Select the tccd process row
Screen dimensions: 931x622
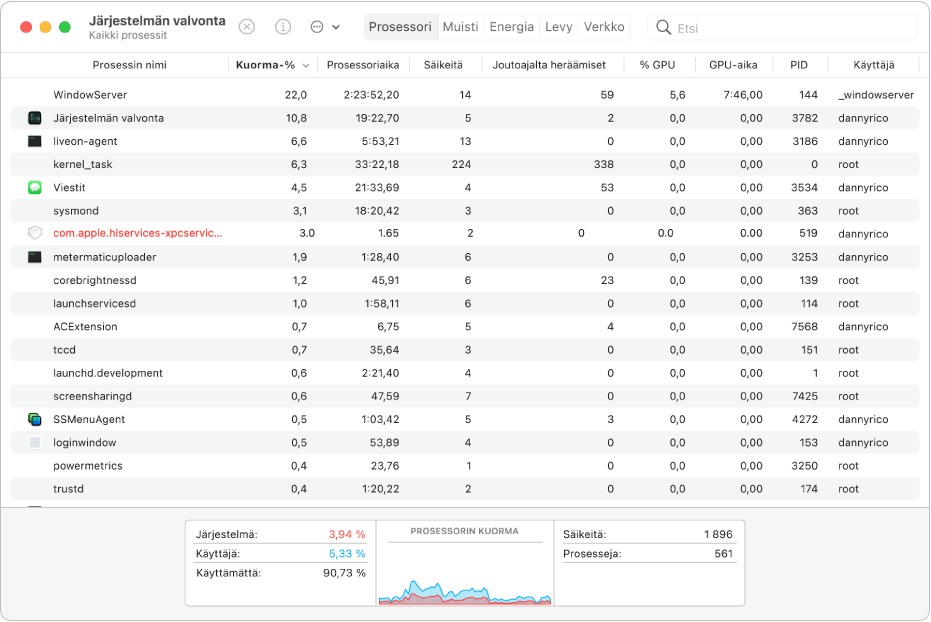(x=465, y=350)
